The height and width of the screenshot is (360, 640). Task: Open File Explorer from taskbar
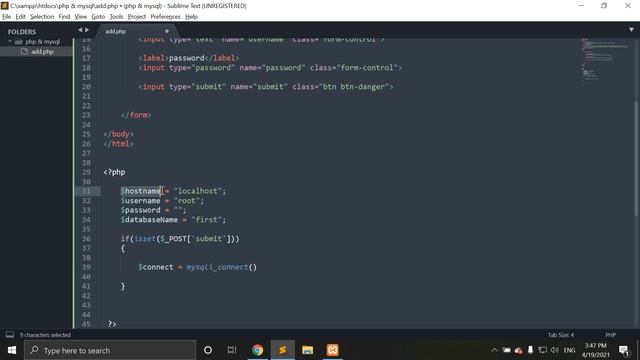tap(307, 350)
